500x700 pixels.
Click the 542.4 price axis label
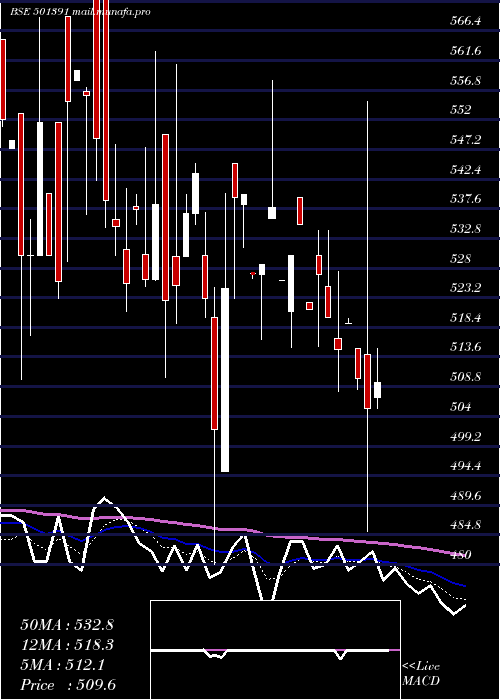coord(465,170)
